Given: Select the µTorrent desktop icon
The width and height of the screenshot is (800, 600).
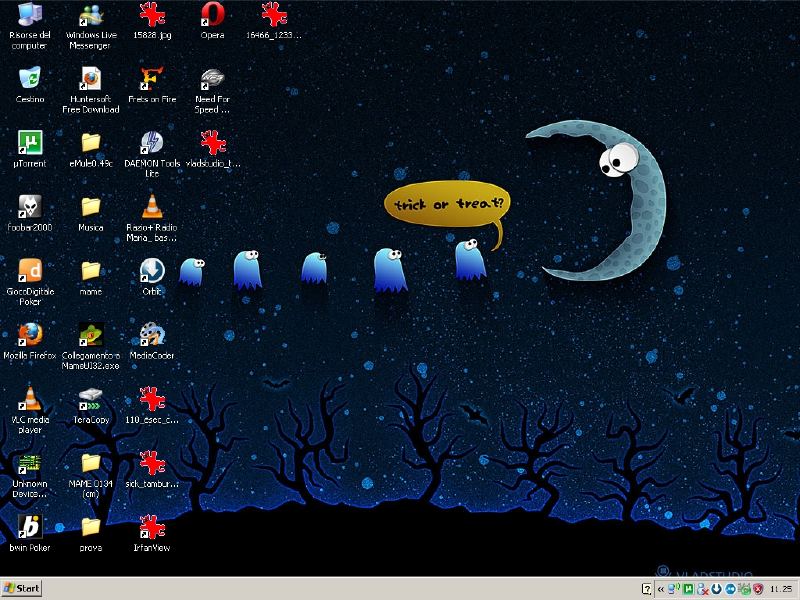Looking at the screenshot, I should 30,143.
